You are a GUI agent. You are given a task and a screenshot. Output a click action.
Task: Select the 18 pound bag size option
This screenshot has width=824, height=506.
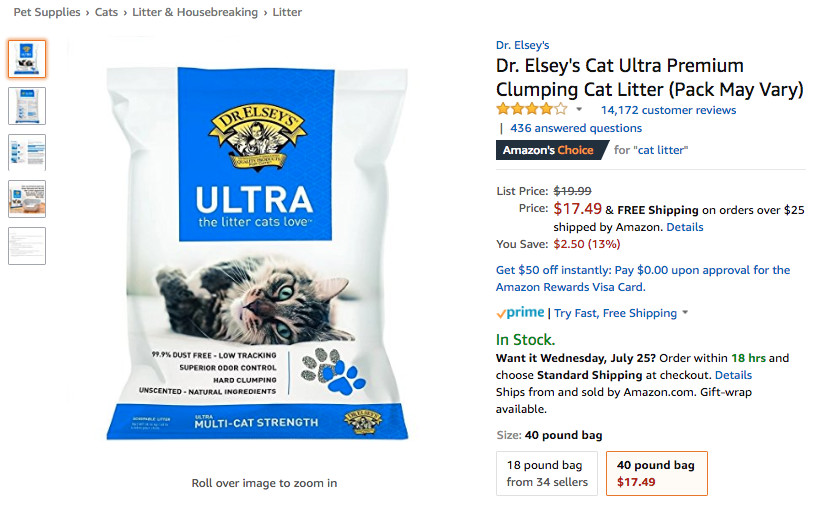[x=547, y=473]
